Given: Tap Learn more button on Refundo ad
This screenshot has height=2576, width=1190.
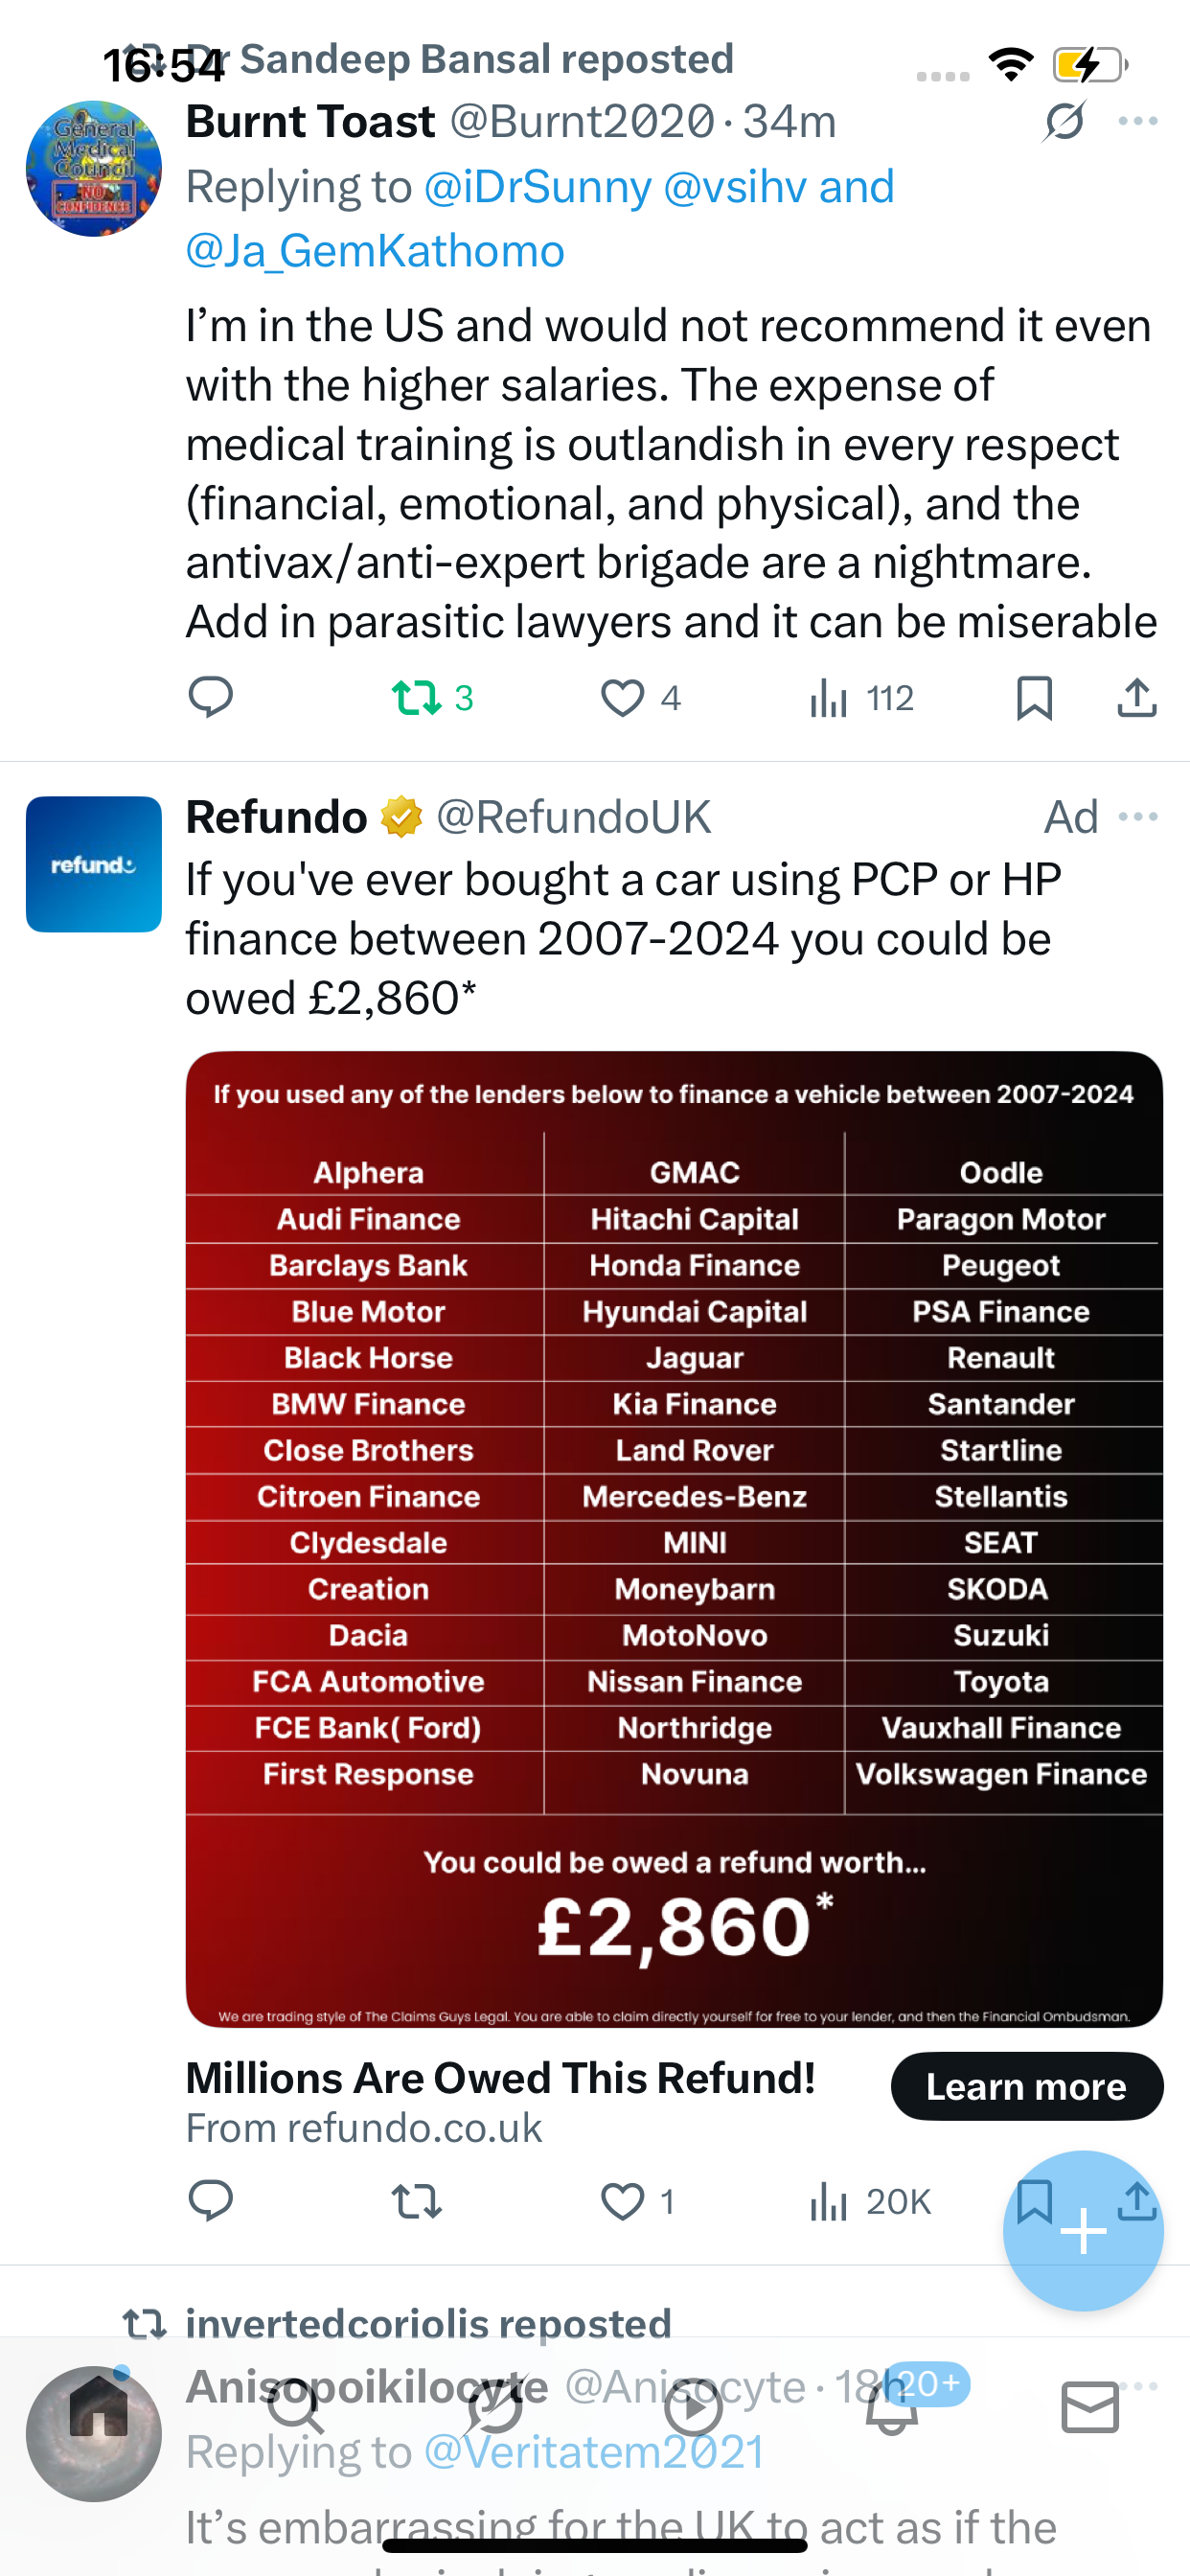Looking at the screenshot, I should (x=1027, y=2086).
